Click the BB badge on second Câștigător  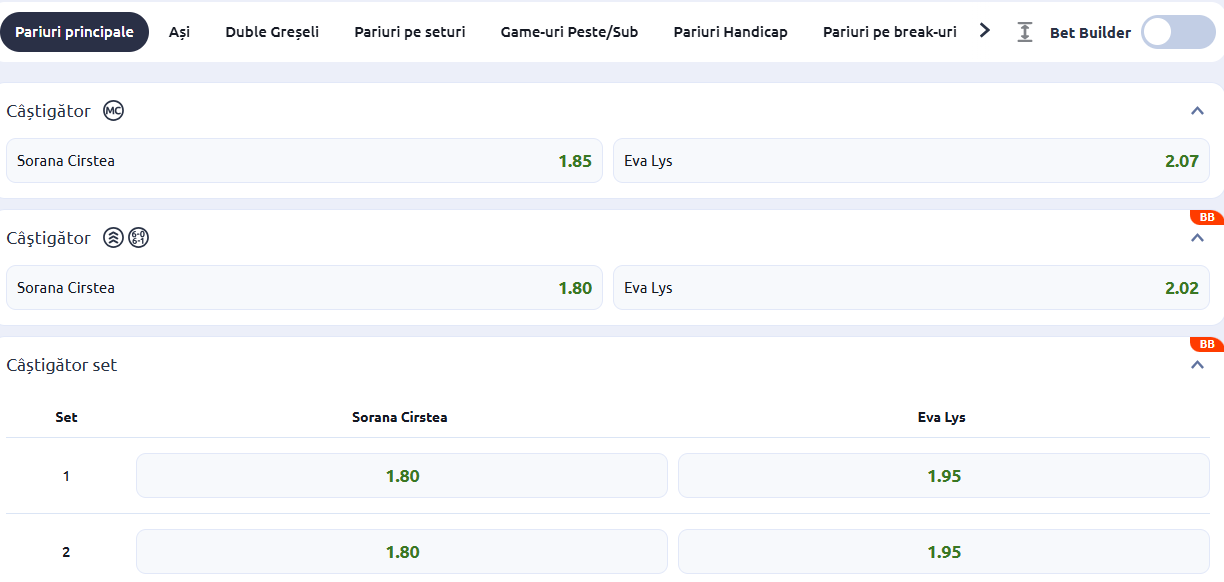[x=1206, y=218]
